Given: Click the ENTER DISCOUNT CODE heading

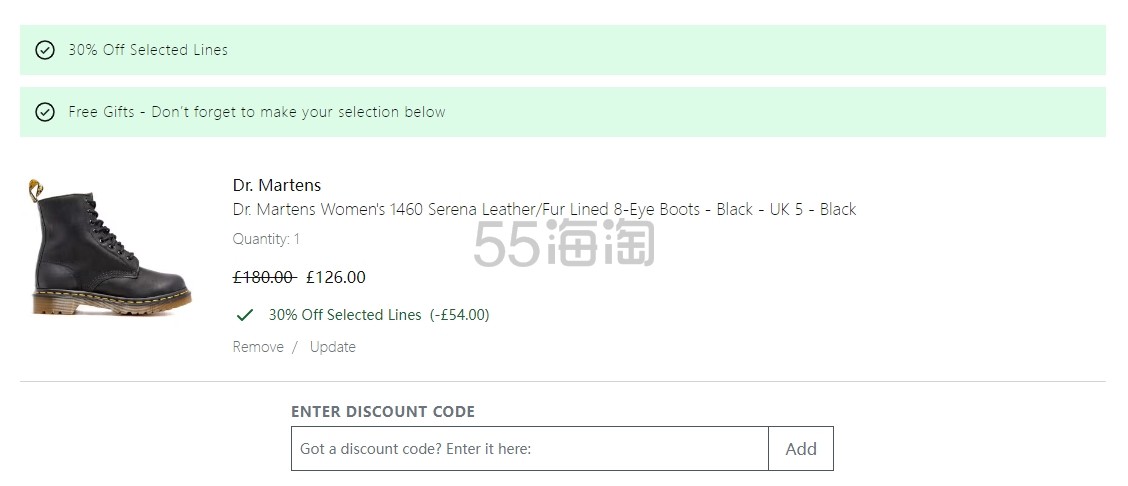Looking at the screenshot, I should [x=383, y=411].
